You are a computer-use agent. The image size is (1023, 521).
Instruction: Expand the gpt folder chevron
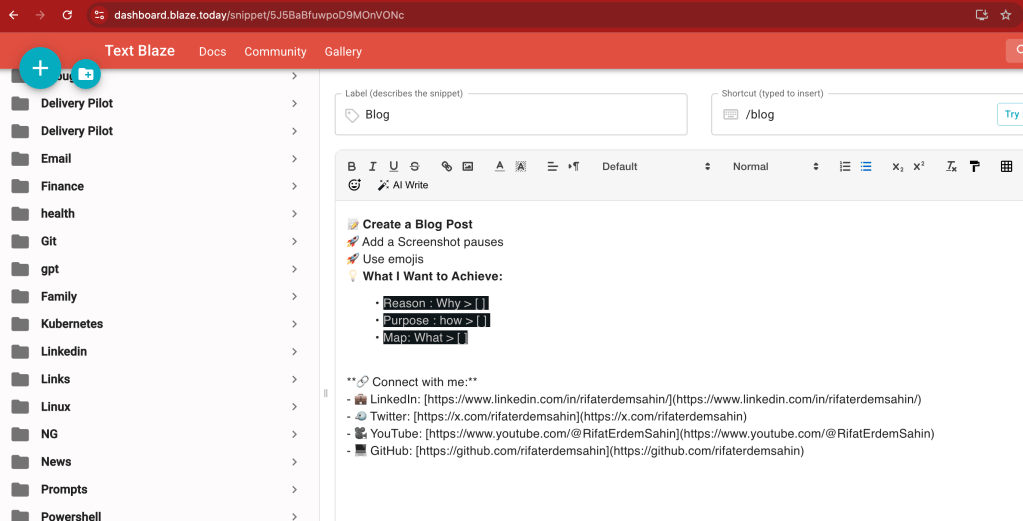[294, 269]
